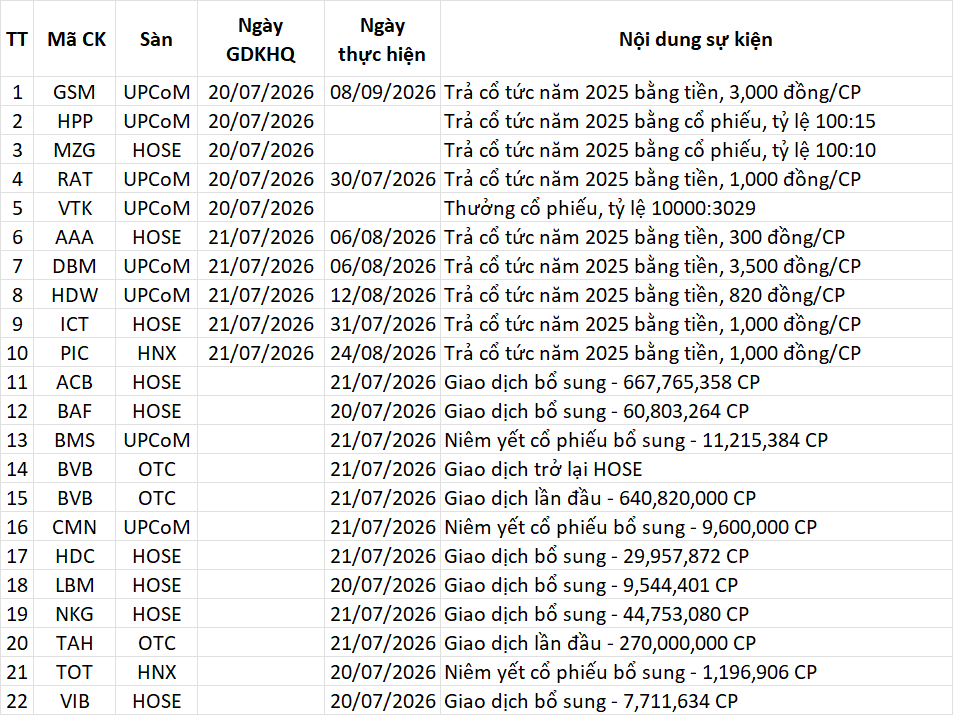Click the 'Sàn' column header
This screenshot has width=953, height=715.
(156, 39)
